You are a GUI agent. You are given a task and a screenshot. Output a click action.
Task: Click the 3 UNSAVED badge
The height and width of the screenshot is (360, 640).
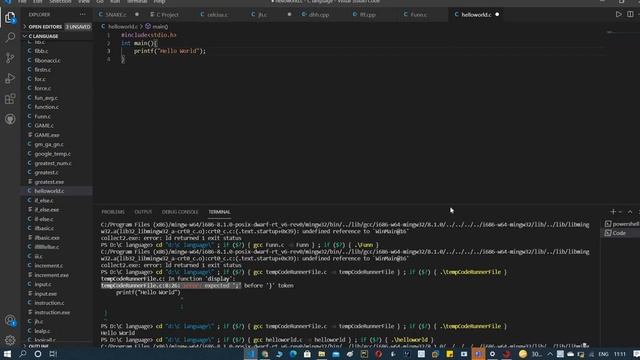point(78,27)
